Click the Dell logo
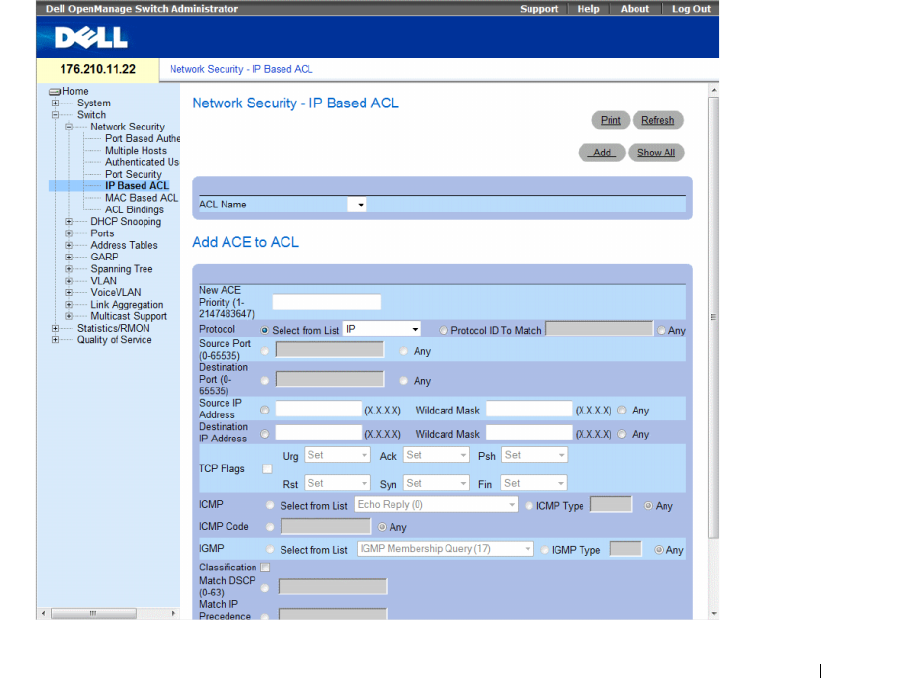This screenshot has height=678, width=900. 91,38
